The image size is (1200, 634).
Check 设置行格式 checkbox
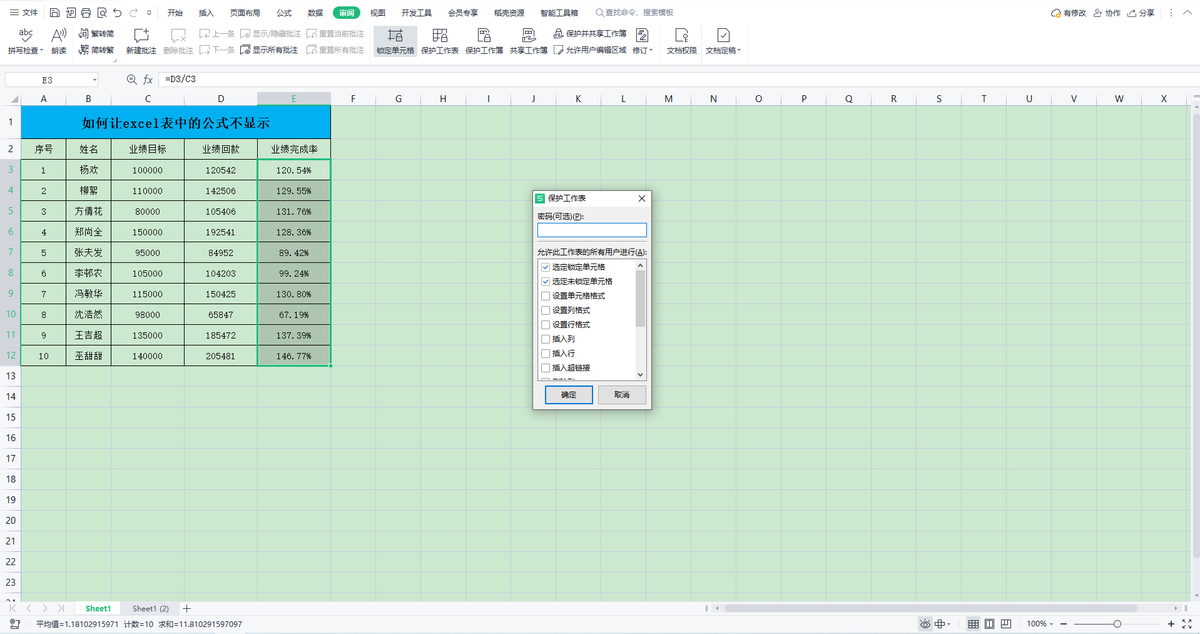[x=545, y=325]
